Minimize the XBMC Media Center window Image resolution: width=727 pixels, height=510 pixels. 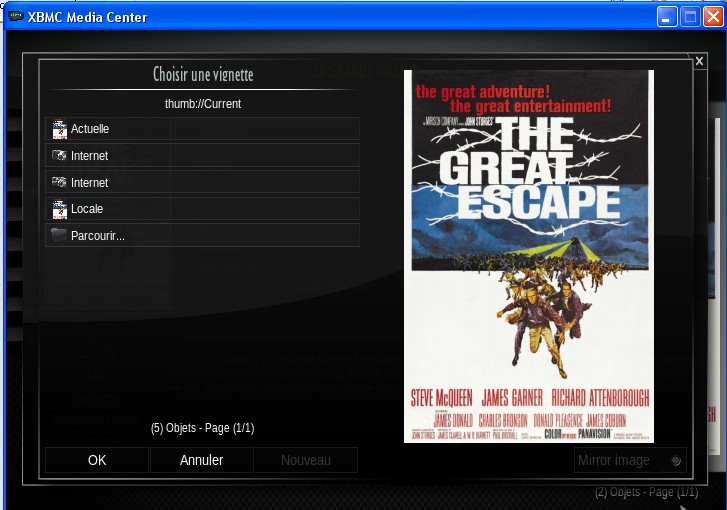[x=667, y=17]
